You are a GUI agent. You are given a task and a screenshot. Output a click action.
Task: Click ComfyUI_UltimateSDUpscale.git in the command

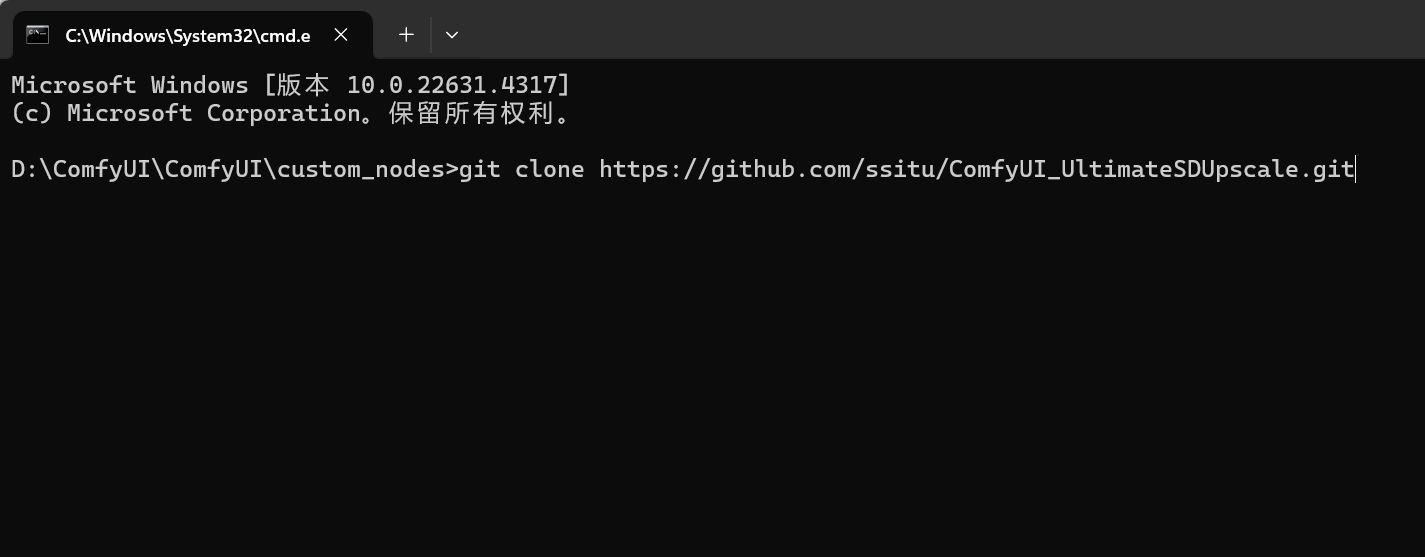click(1151, 169)
